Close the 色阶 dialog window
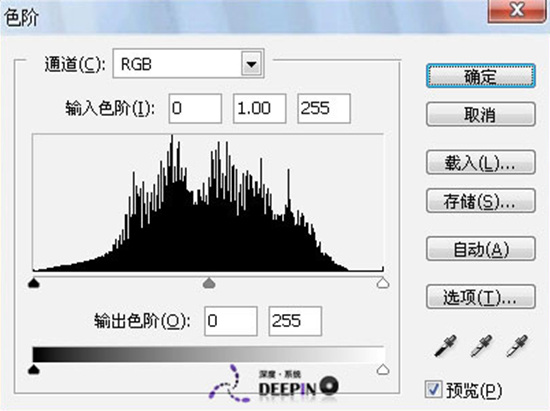550x411 pixels. tap(516, 11)
